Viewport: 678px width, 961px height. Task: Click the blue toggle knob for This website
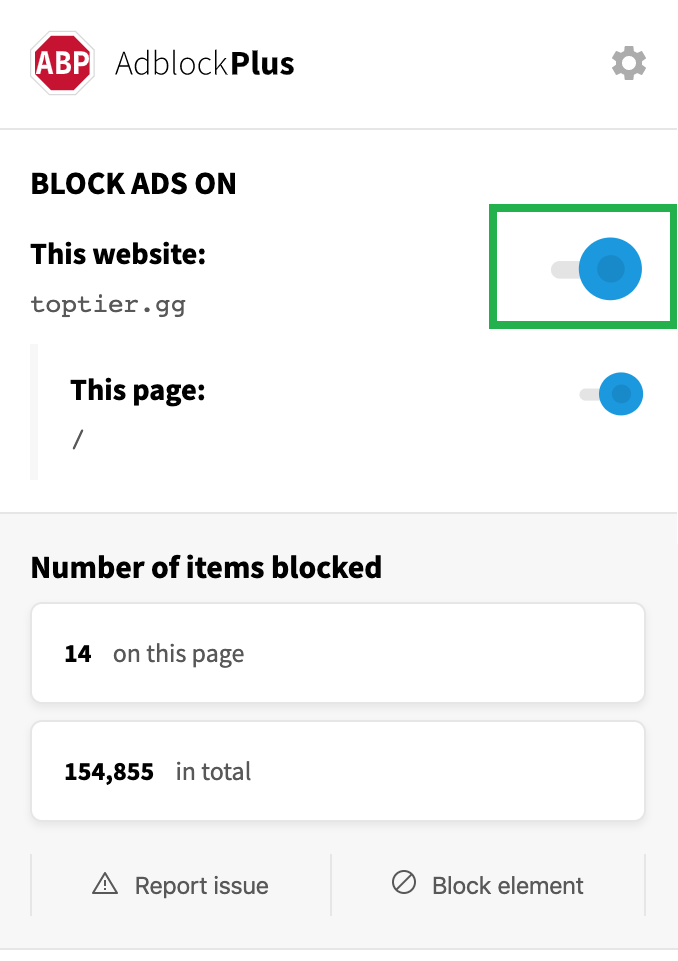click(x=612, y=268)
